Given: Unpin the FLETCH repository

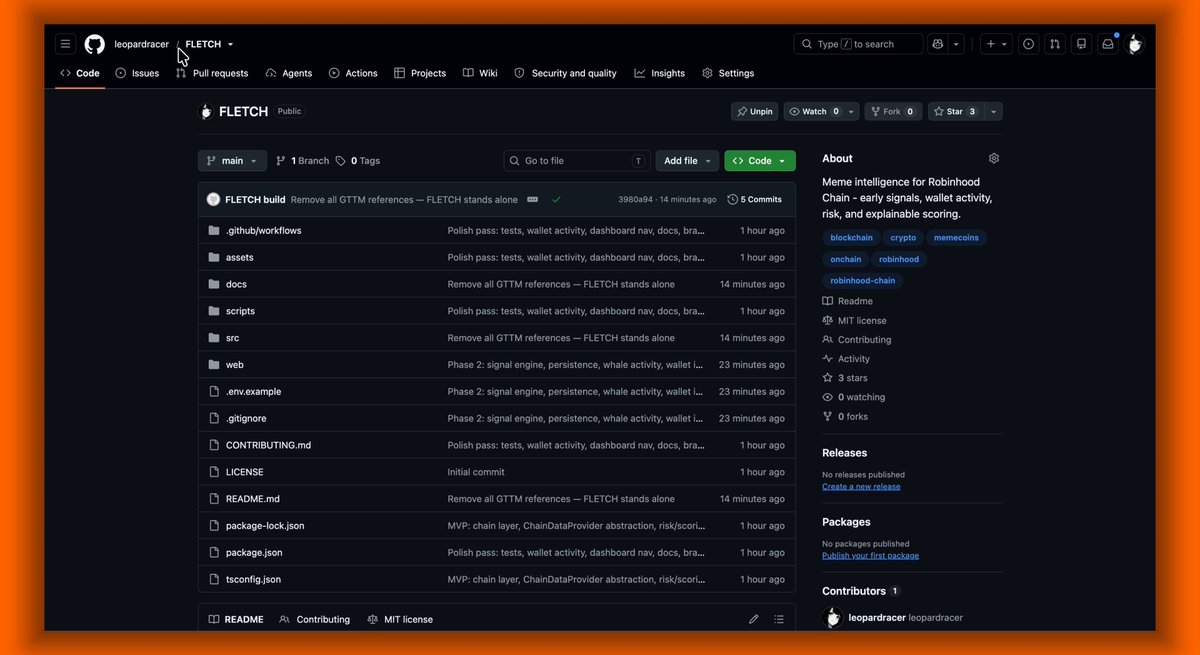Looking at the screenshot, I should point(755,111).
